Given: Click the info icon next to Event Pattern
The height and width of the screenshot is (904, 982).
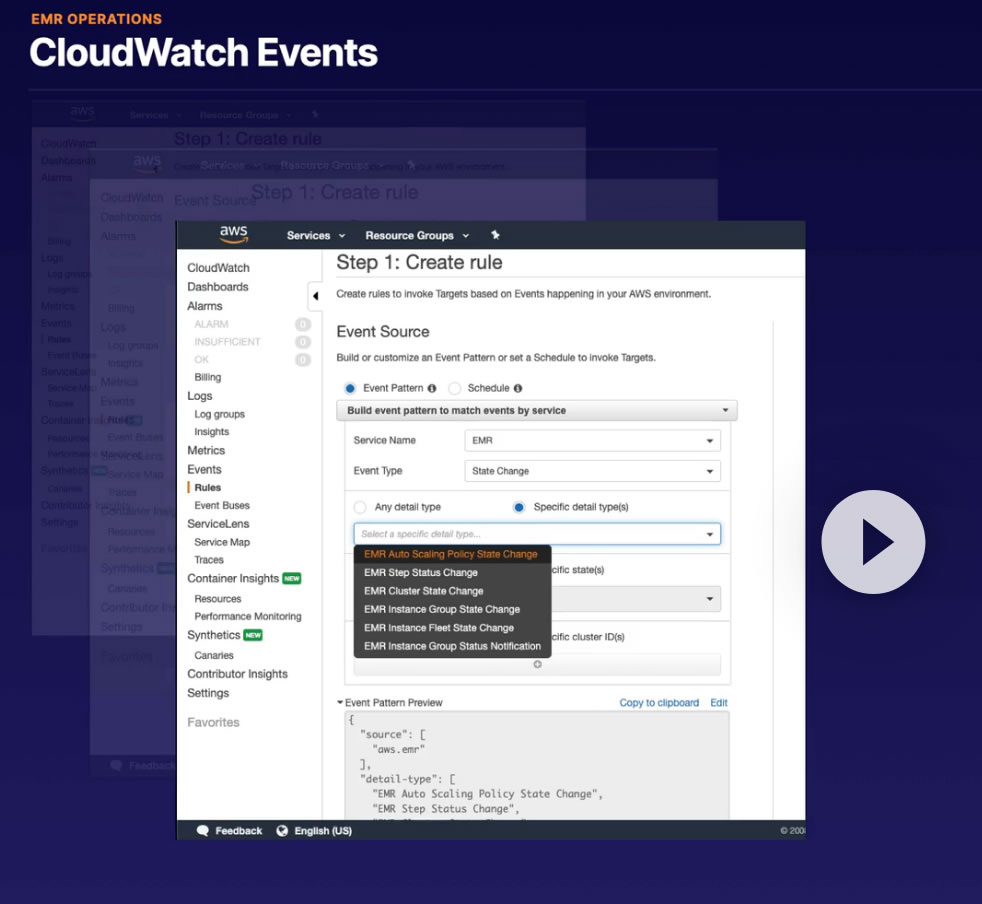Looking at the screenshot, I should coord(432,388).
